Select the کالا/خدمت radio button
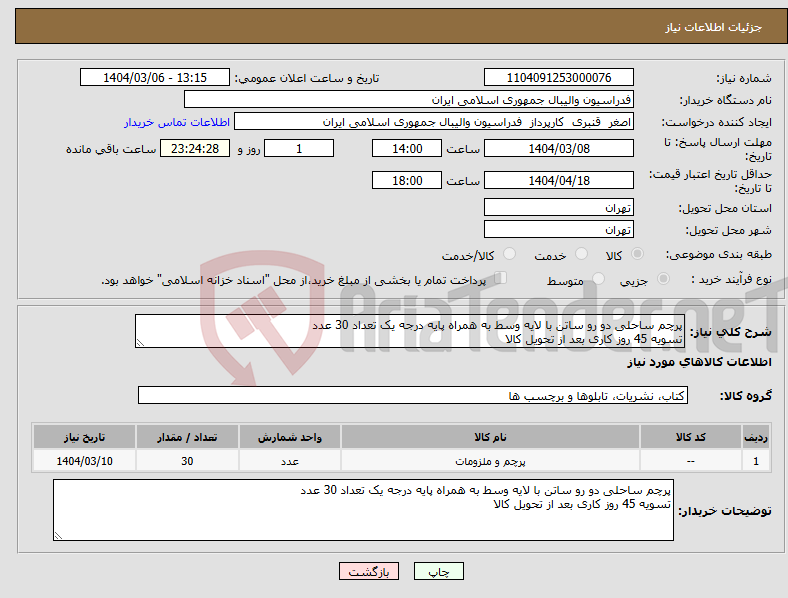The width and height of the screenshot is (788, 598). tap(509, 254)
